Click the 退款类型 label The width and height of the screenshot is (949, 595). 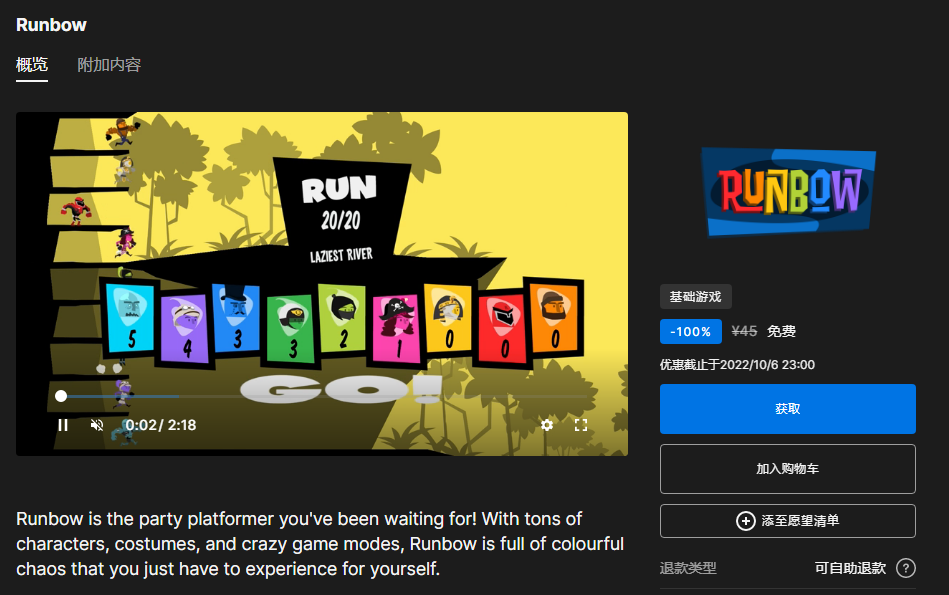tap(688, 568)
